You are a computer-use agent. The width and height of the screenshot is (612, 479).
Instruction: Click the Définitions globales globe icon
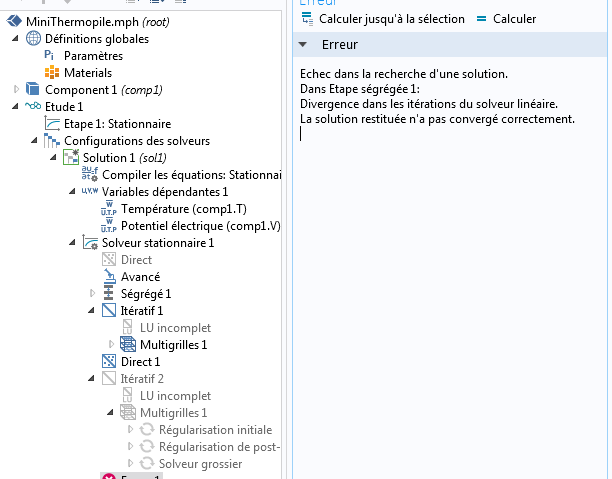[33, 38]
